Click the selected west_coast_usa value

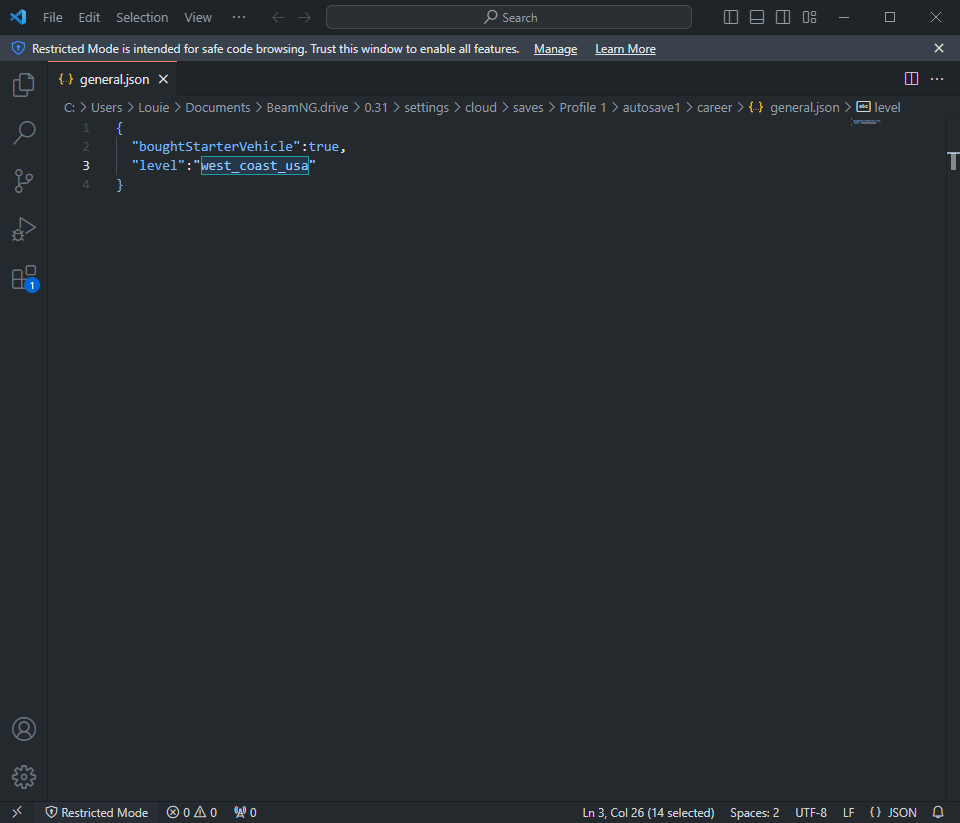pos(255,165)
